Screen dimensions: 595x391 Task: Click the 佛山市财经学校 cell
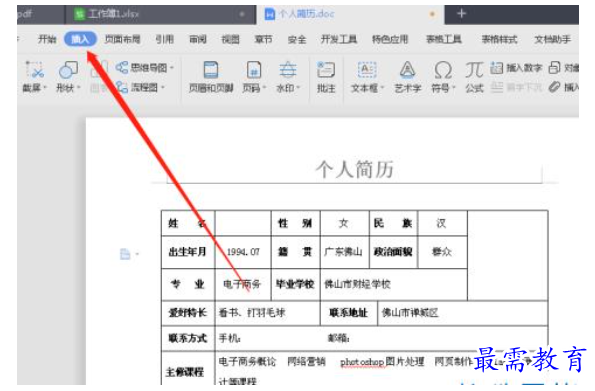tap(394, 284)
